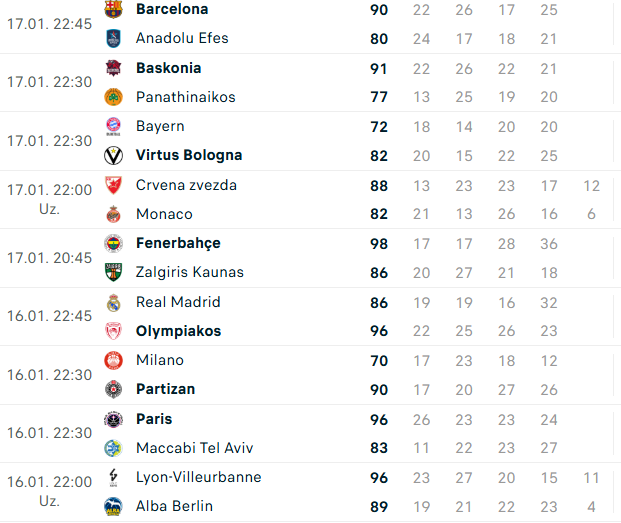The width and height of the screenshot is (621, 523).
Task: Click the Partizan black-and-white crest
Action: tap(113, 390)
